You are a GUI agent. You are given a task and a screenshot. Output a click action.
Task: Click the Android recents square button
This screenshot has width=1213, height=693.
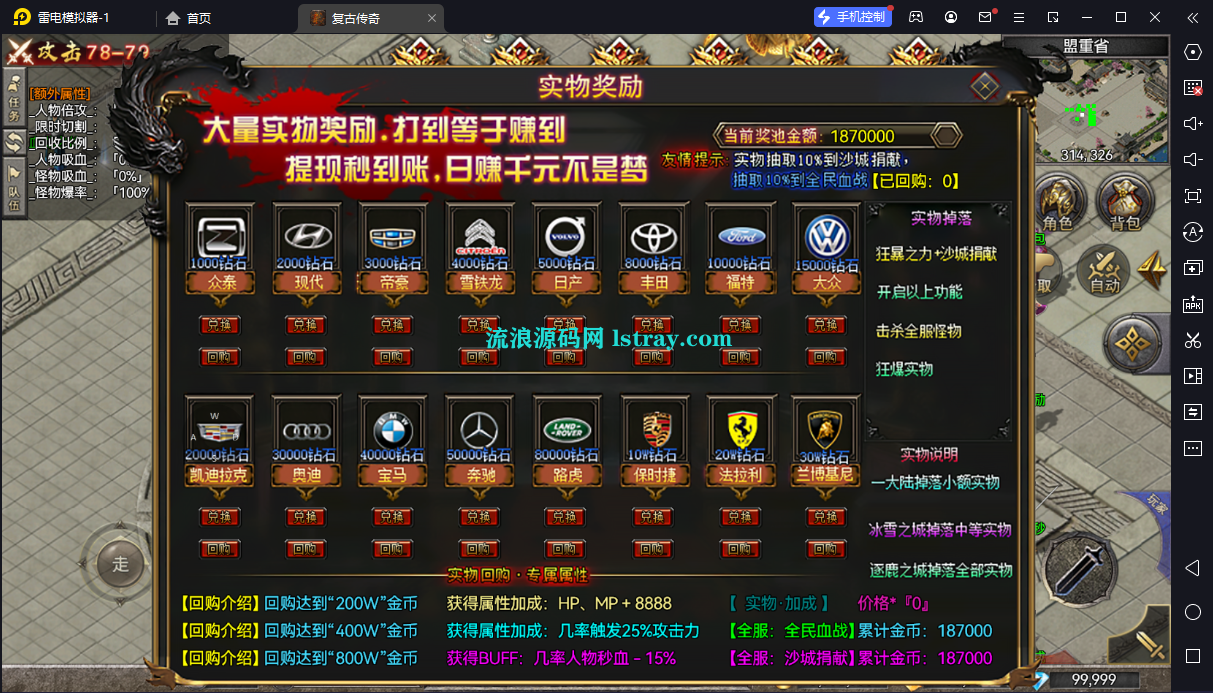click(1192, 656)
